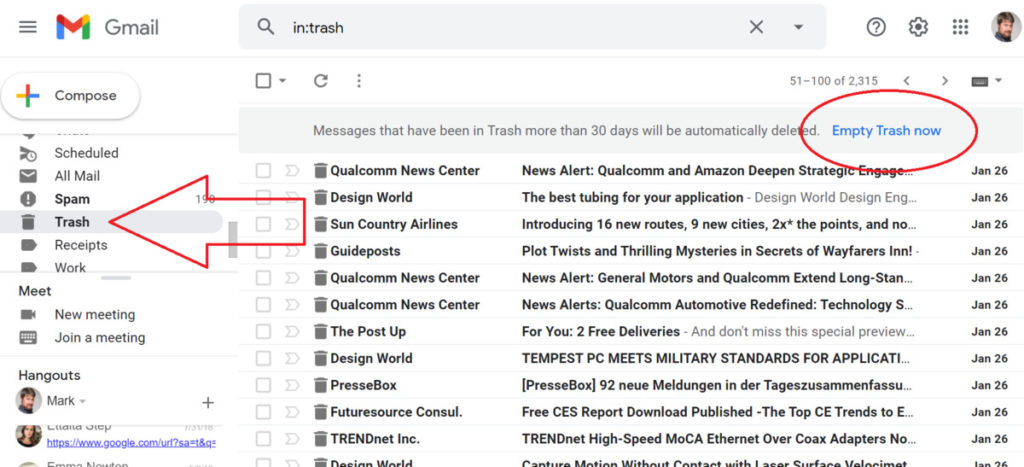
Task: Check The Post Up email checkbox
Action: [x=263, y=332]
